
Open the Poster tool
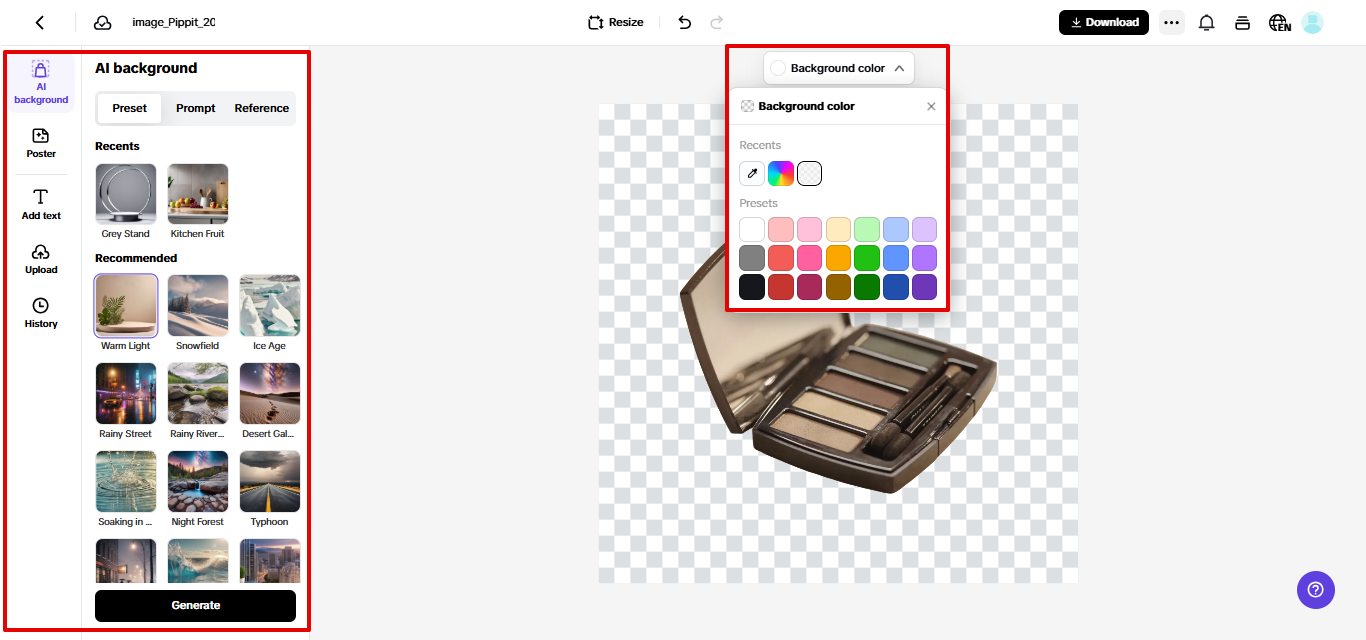click(40, 143)
